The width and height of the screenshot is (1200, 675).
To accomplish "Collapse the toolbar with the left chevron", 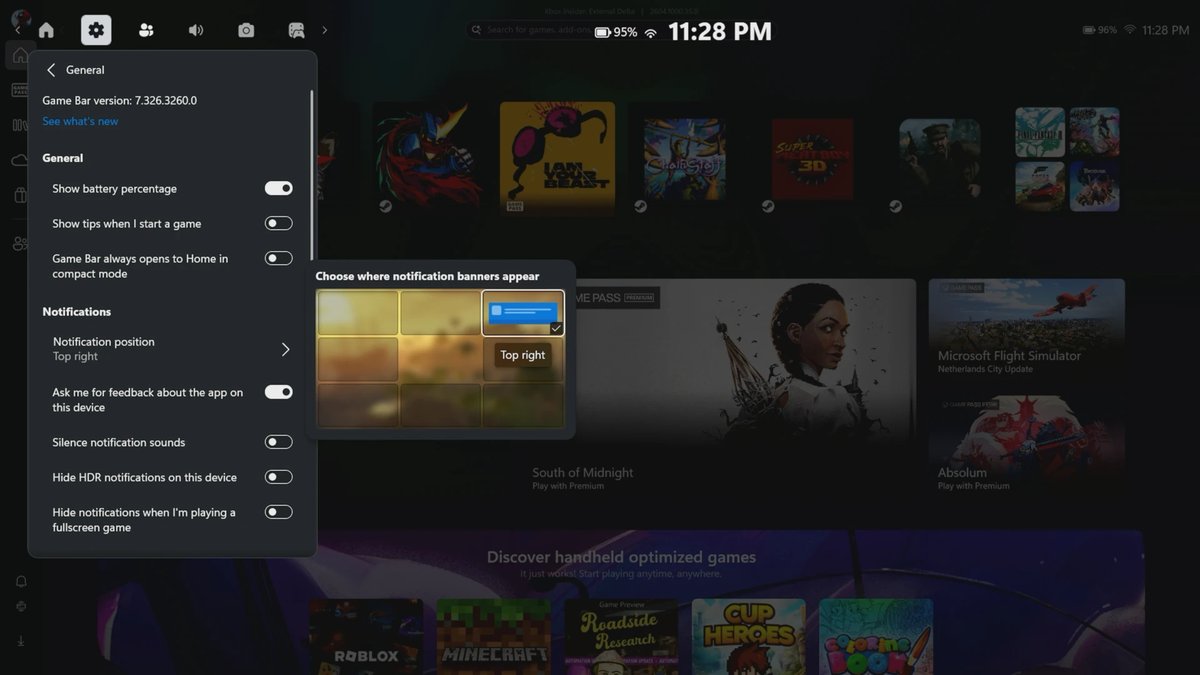I will coord(16,29).
